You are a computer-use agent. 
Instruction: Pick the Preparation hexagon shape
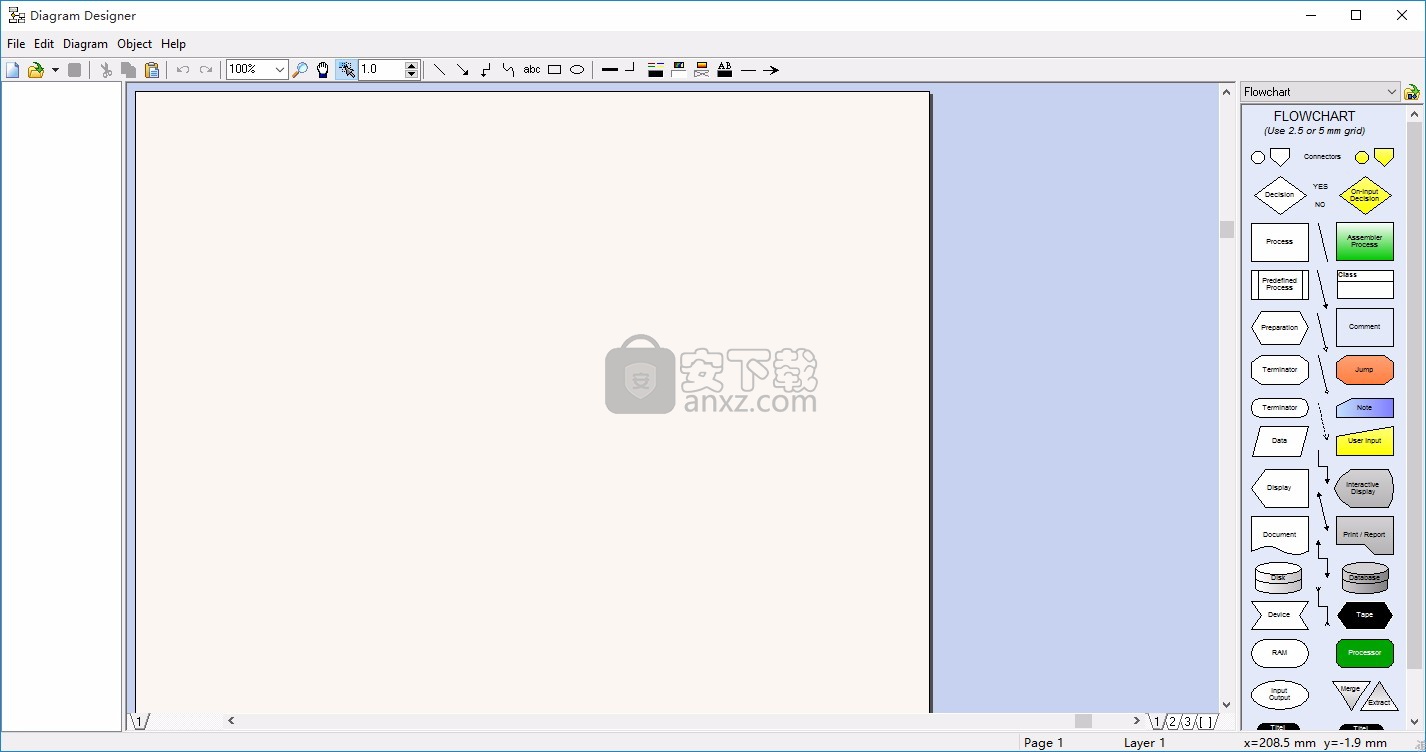(x=1280, y=328)
